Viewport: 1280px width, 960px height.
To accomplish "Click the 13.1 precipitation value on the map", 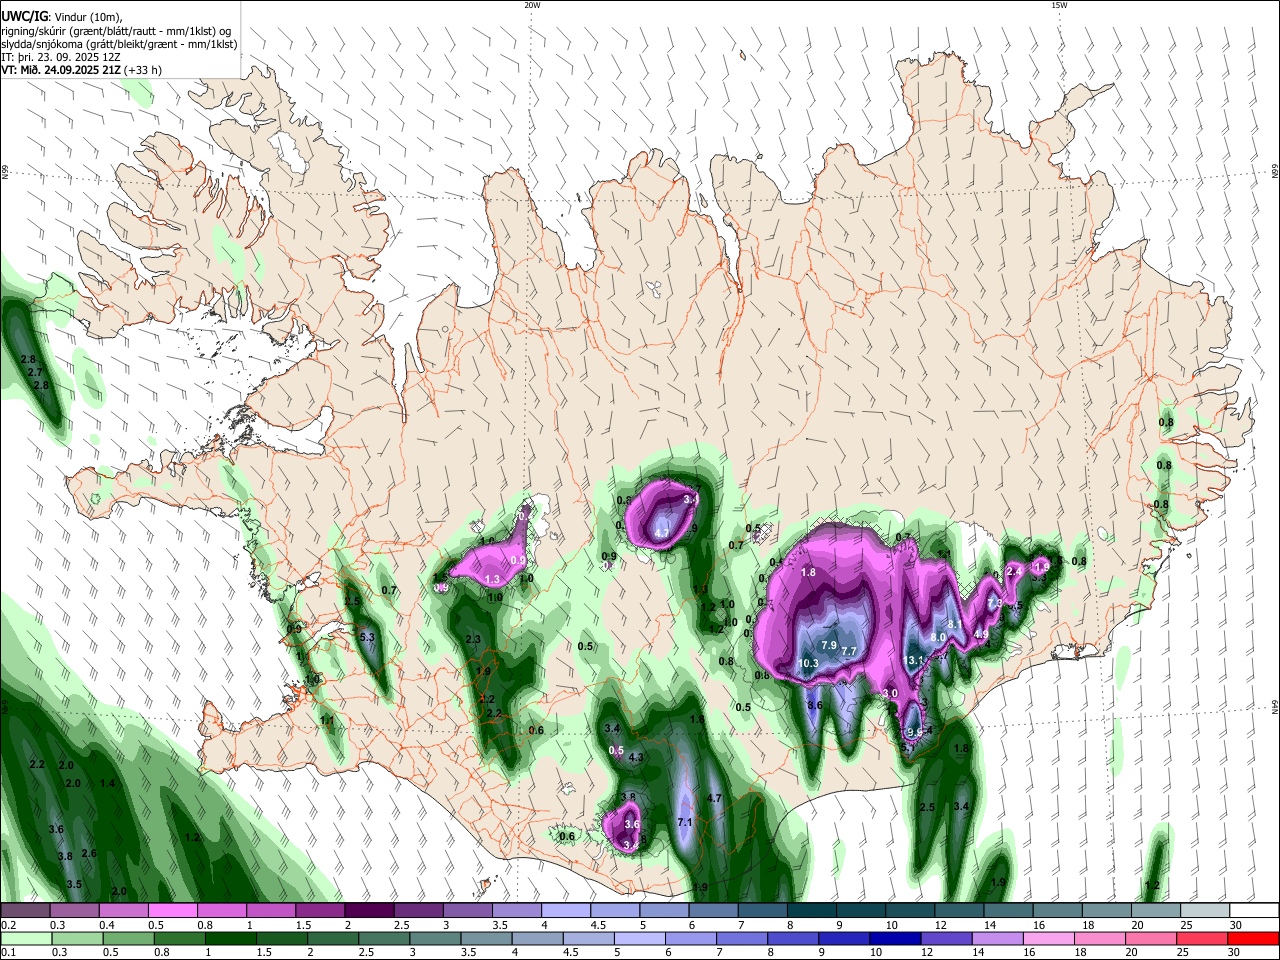I will [x=914, y=661].
